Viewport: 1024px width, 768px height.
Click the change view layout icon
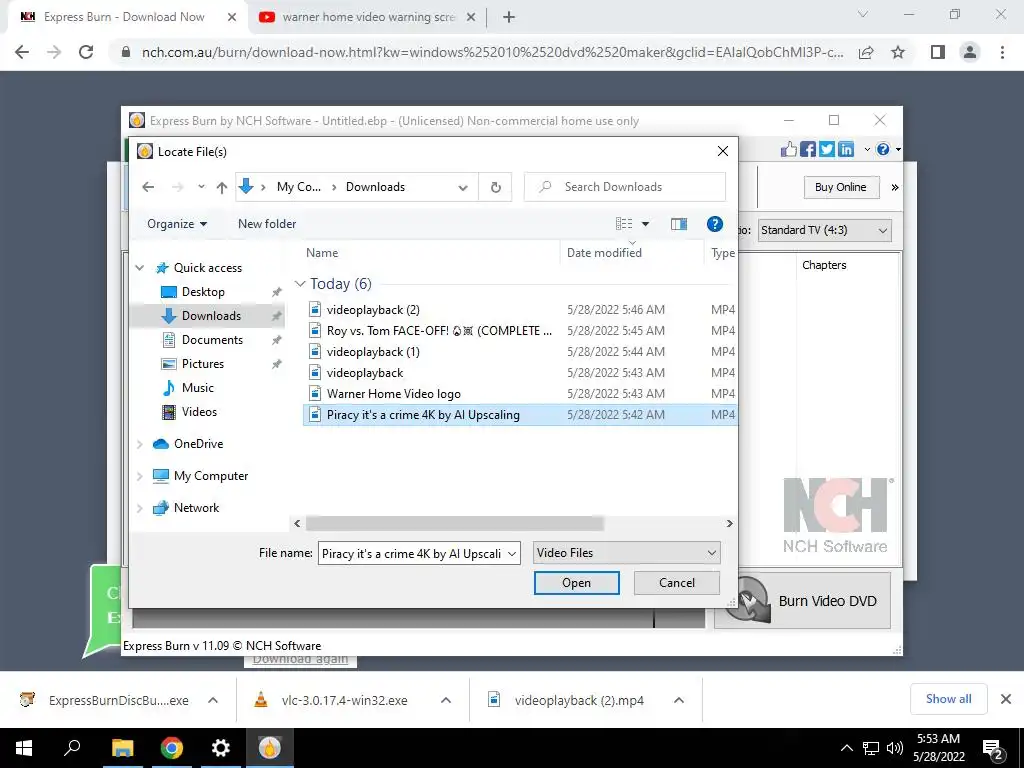coord(624,224)
